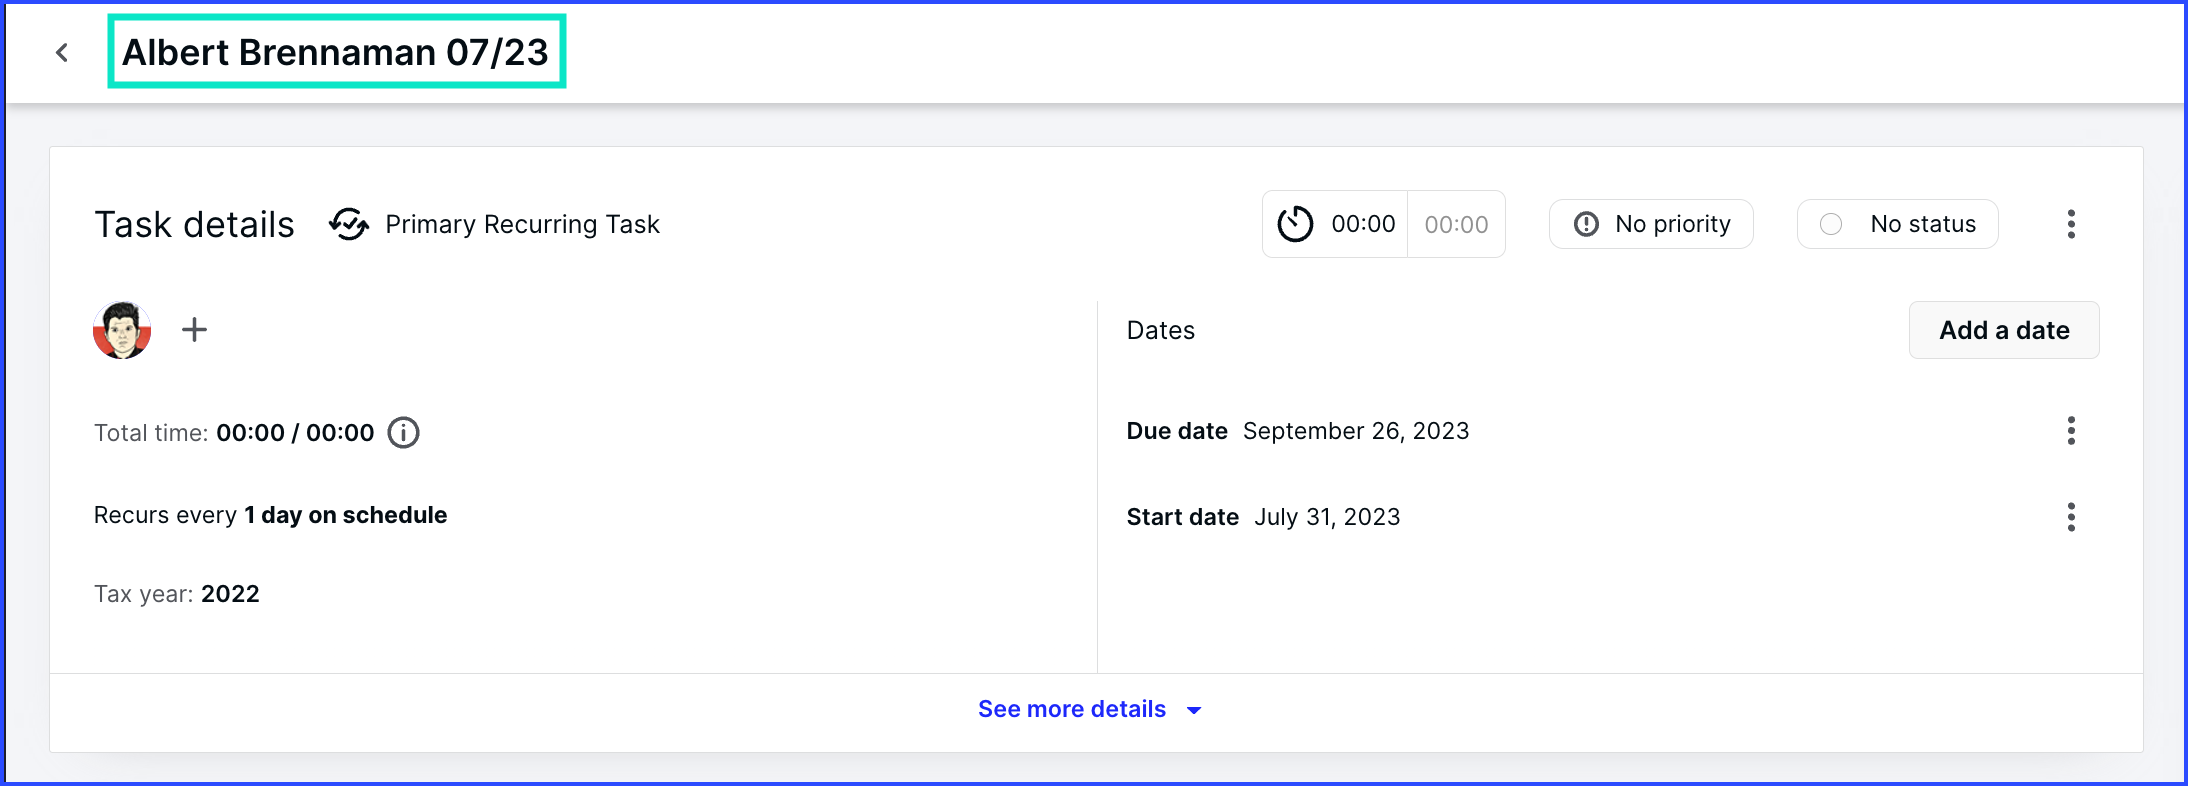Toggle the No status circle

(x=1831, y=224)
